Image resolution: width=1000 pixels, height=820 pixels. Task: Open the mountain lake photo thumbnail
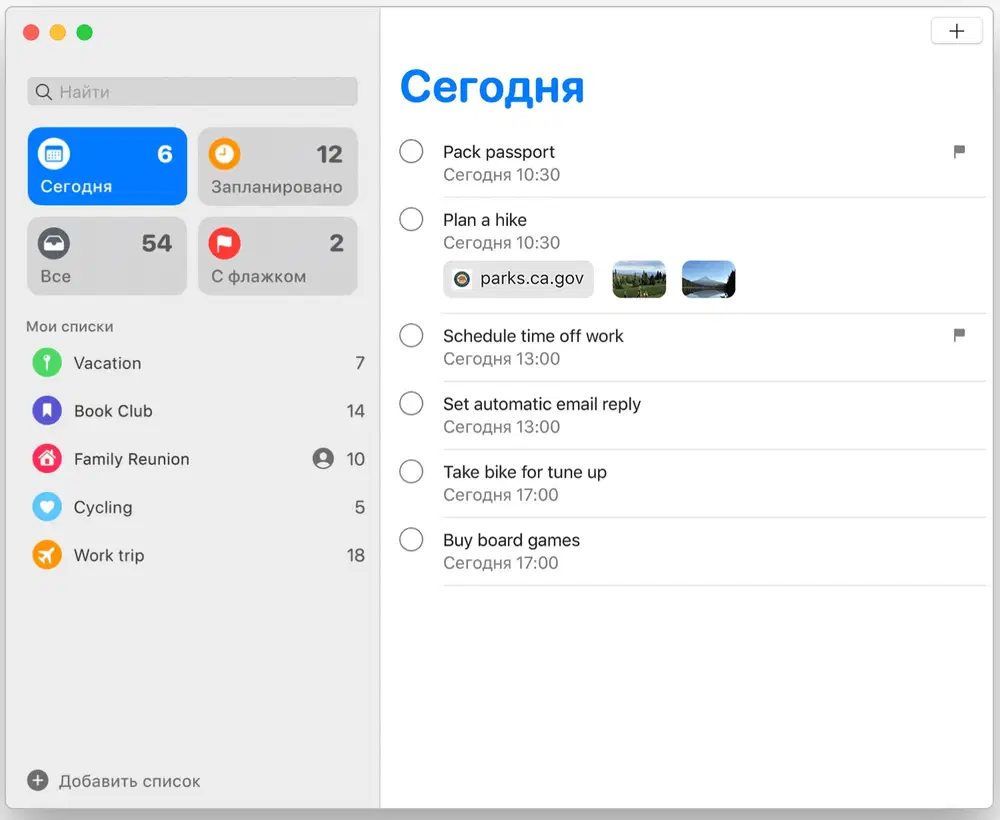coord(708,279)
